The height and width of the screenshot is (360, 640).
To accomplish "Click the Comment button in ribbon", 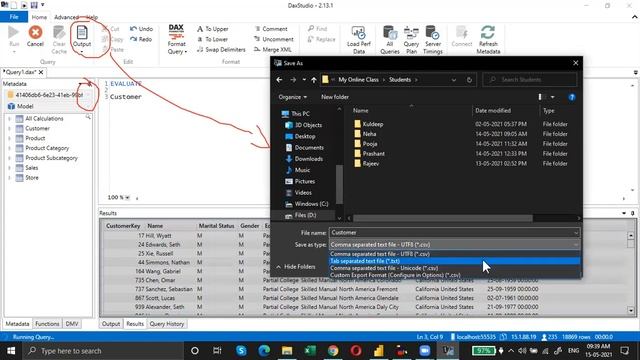I will click(x=271, y=29).
